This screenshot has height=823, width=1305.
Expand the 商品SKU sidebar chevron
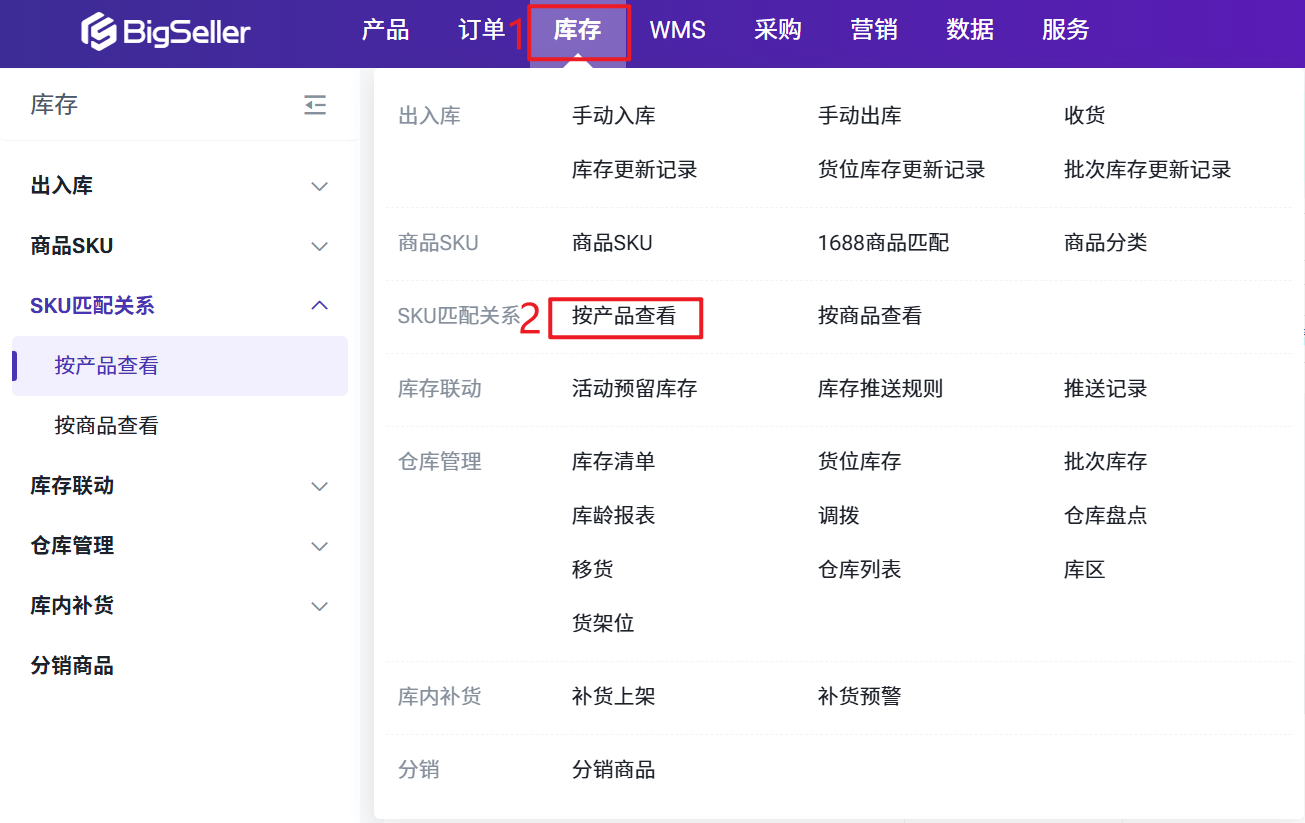[319, 246]
